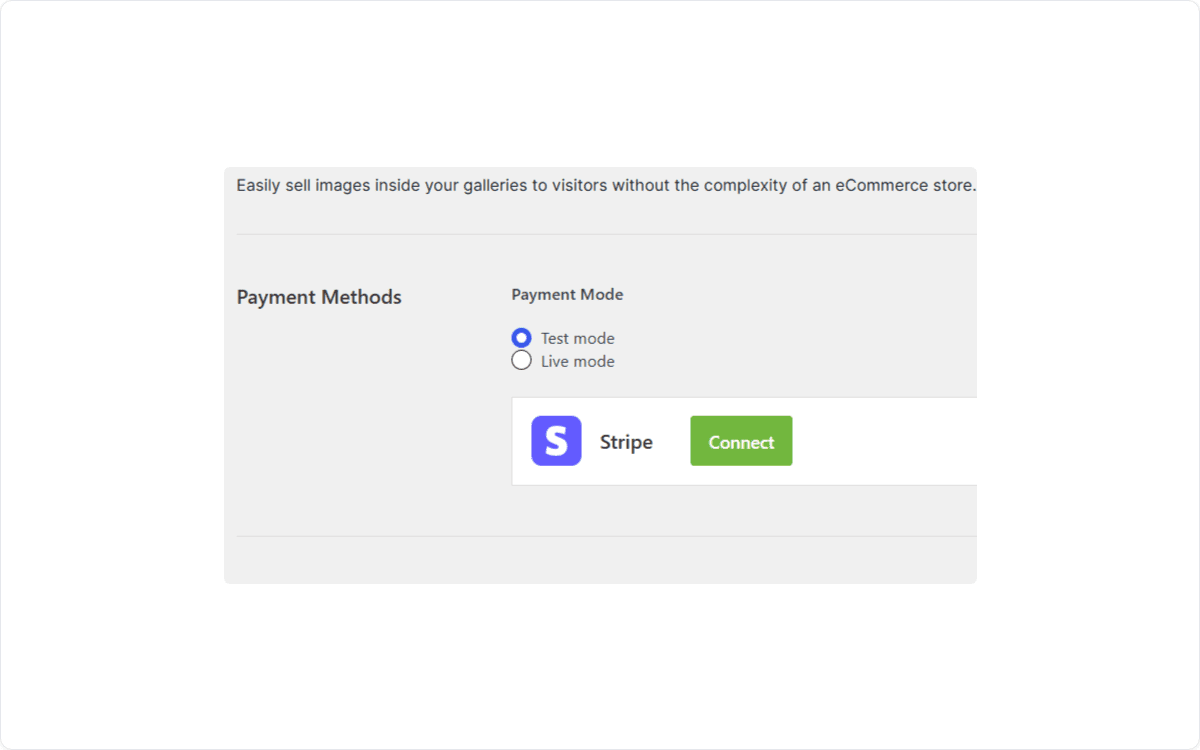The width and height of the screenshot is (1200, 750).
Task: Select the Live mode radio button
Action: coord(521,361)
